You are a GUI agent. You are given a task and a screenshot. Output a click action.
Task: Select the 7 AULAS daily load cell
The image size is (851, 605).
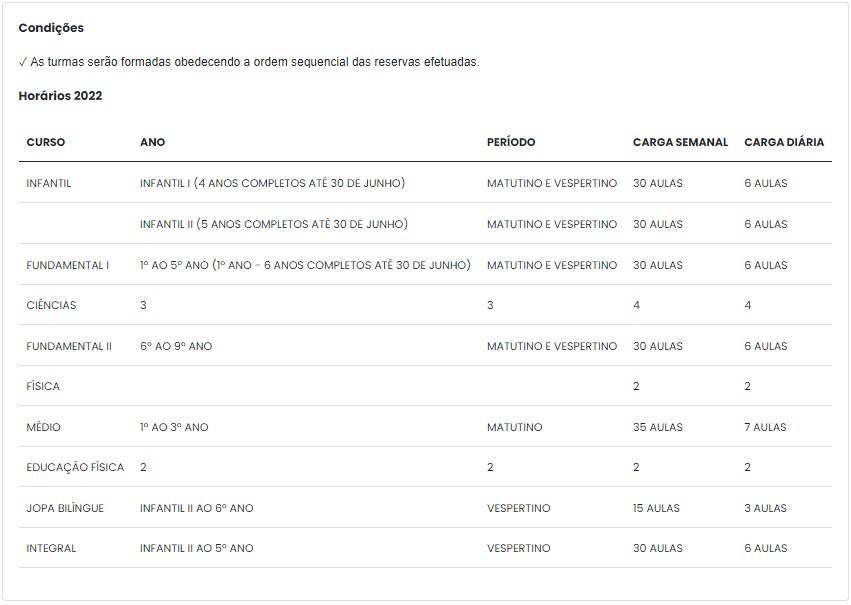(x=765, y=427)
